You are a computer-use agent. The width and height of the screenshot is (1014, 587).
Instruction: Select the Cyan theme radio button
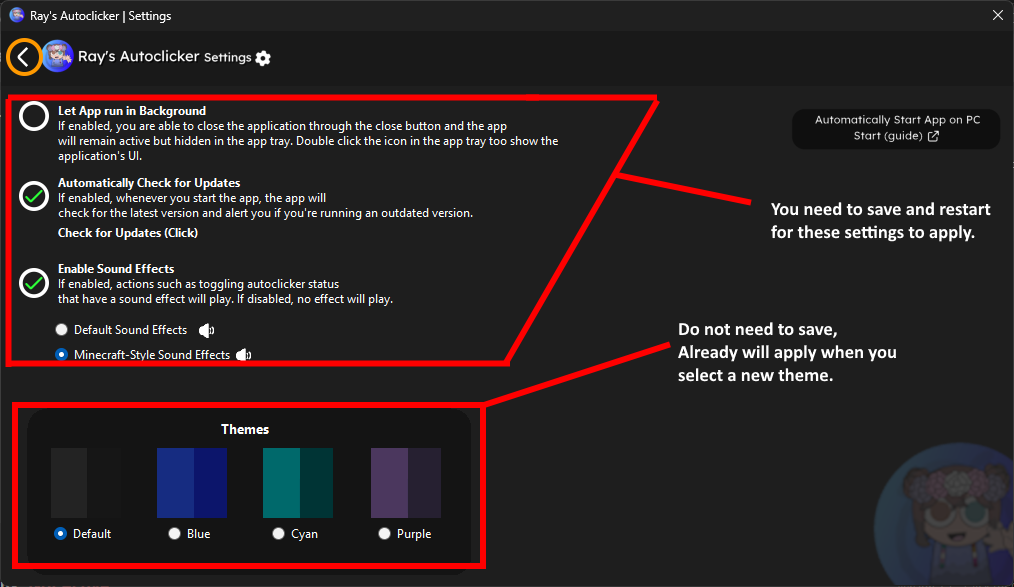(x=278, y=533)
